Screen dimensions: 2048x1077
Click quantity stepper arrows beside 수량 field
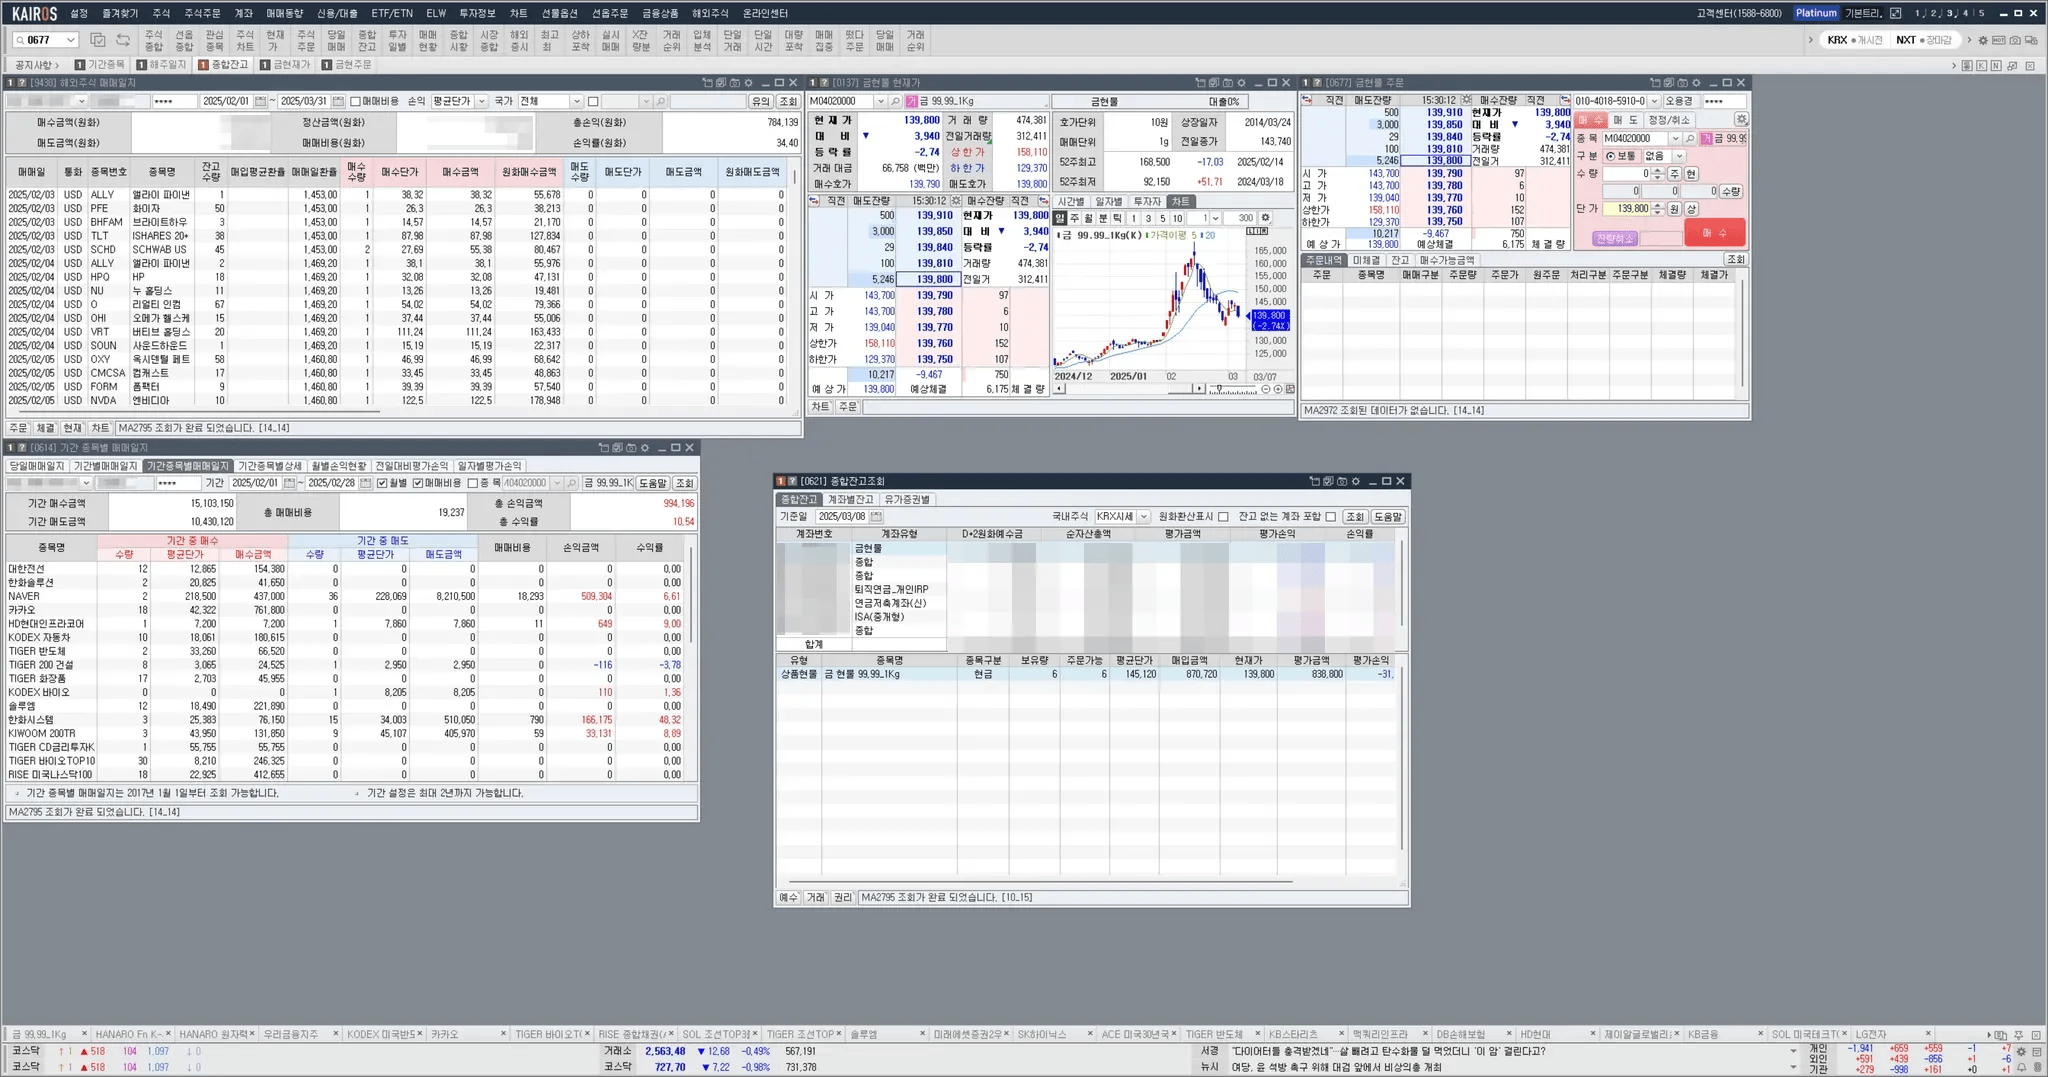[x=1658, y=174]
